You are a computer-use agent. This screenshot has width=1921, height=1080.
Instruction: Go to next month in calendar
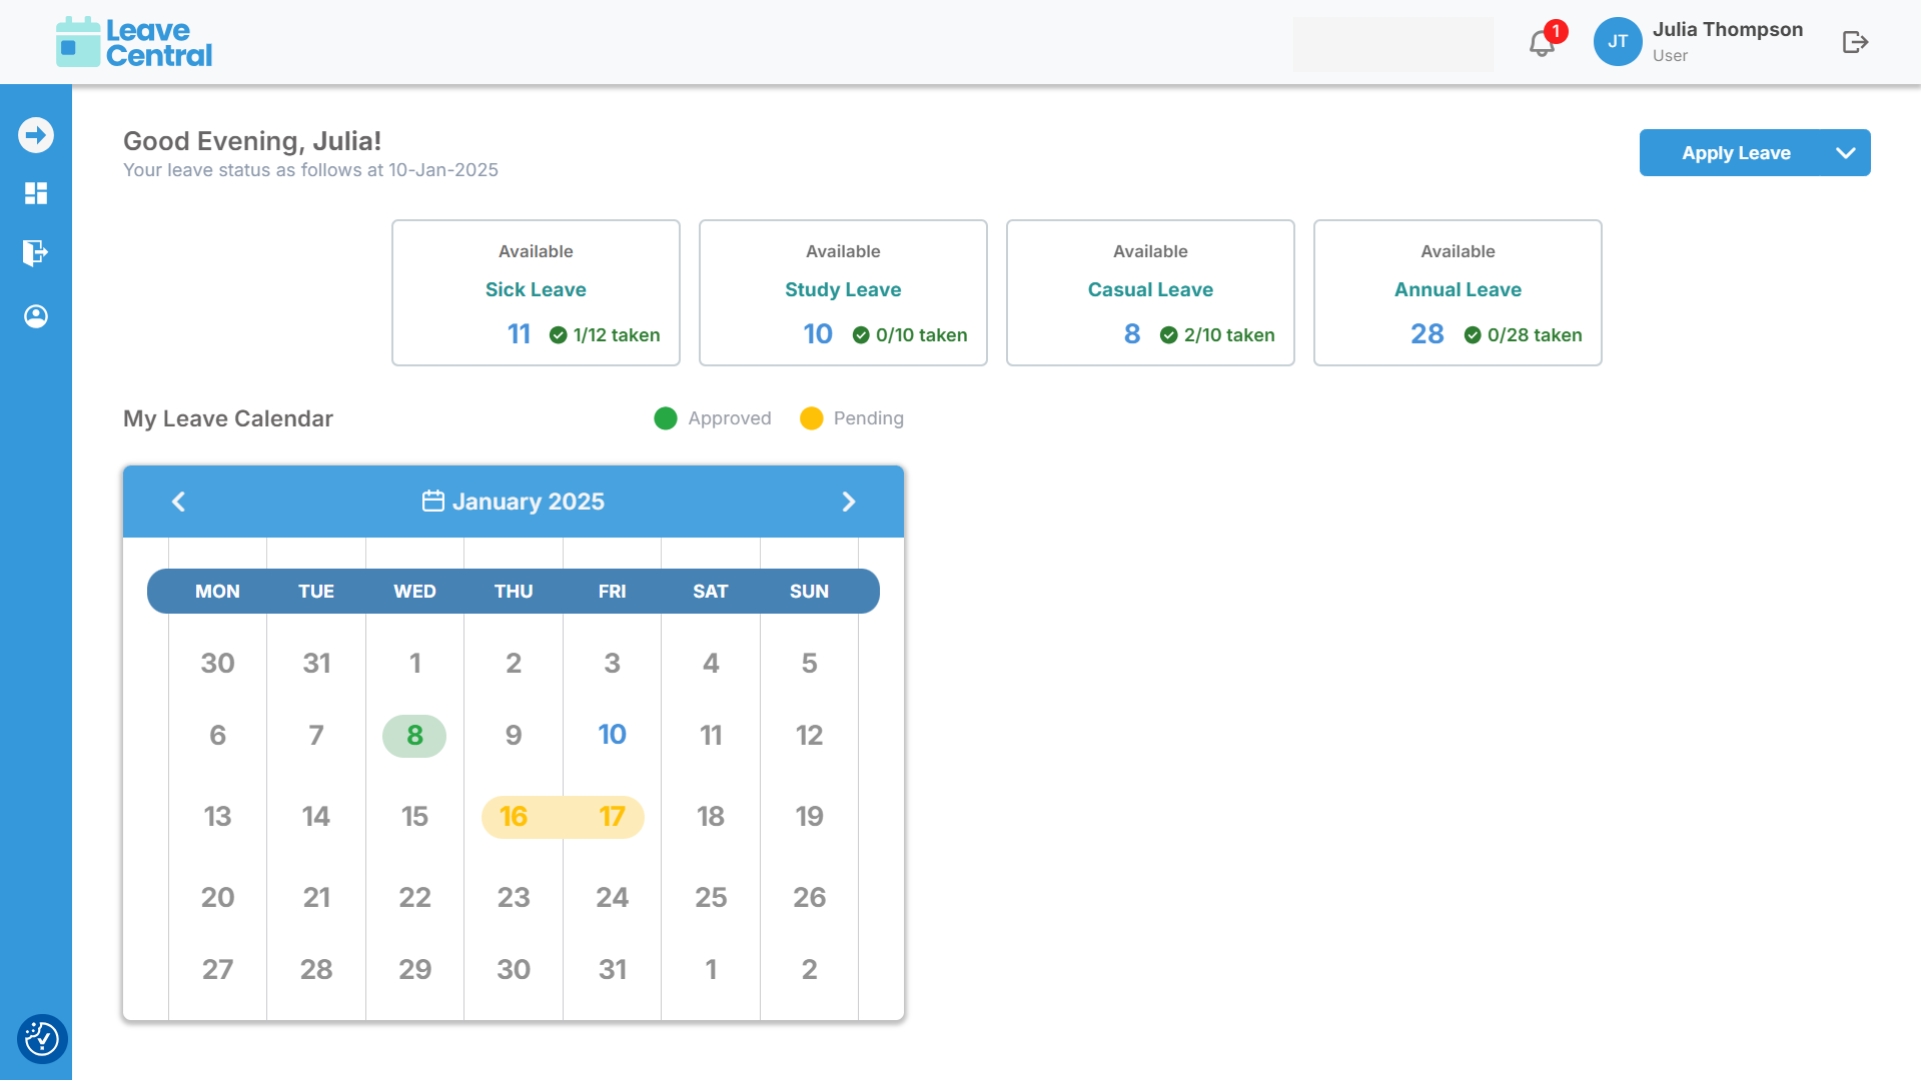coord(848,501)
